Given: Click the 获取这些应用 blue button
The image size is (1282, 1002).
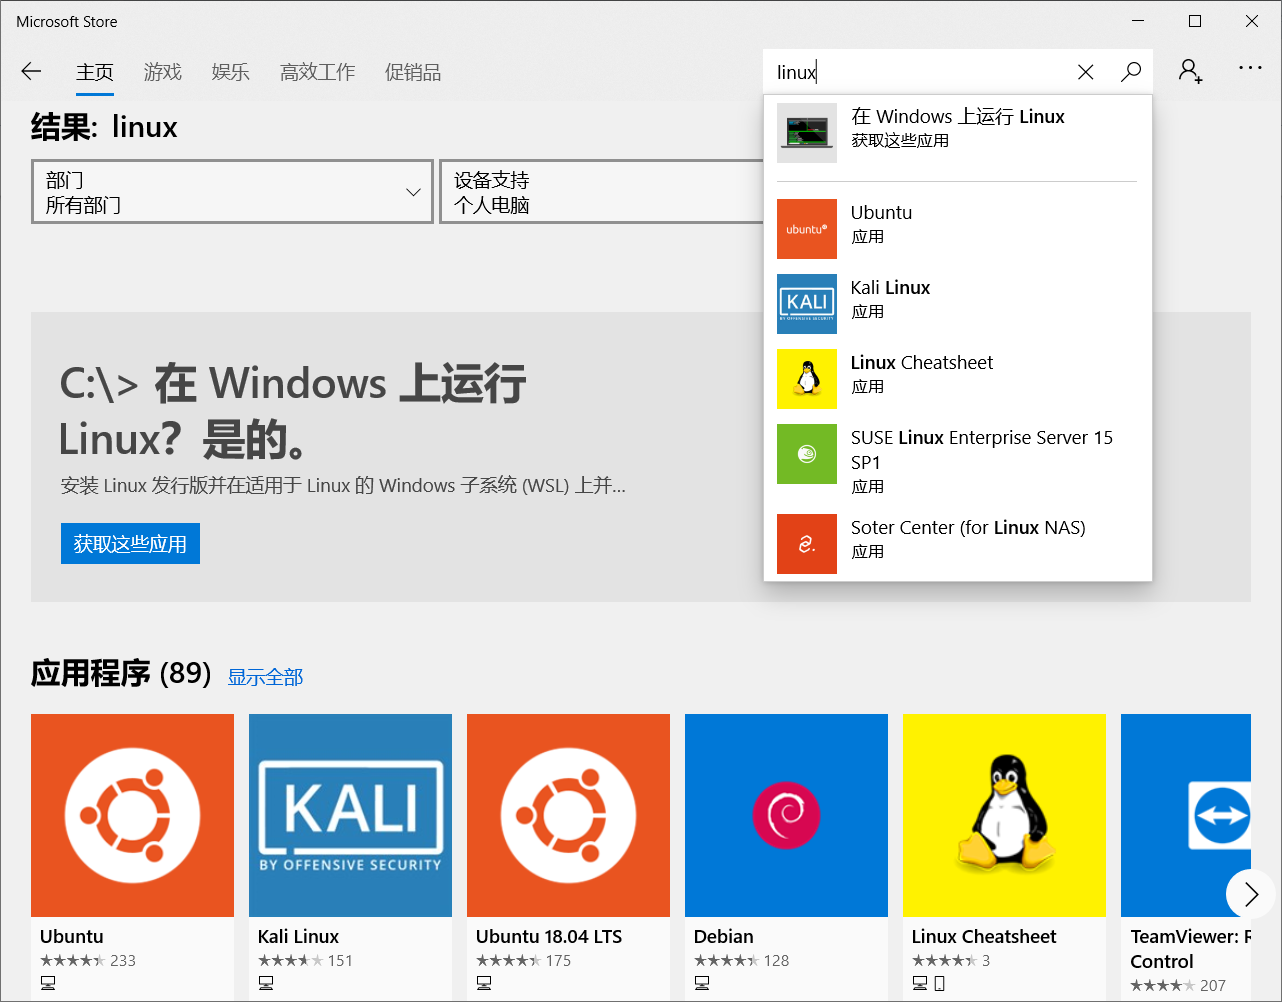Looking at the screenshot, I should [130, 543].
